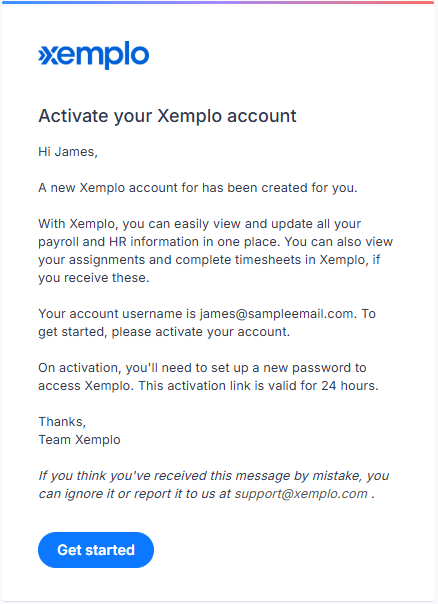Click the payroll and HR information line
This screenshot has height=604, width=438.
pyautogui.click(x=215, y=242)
